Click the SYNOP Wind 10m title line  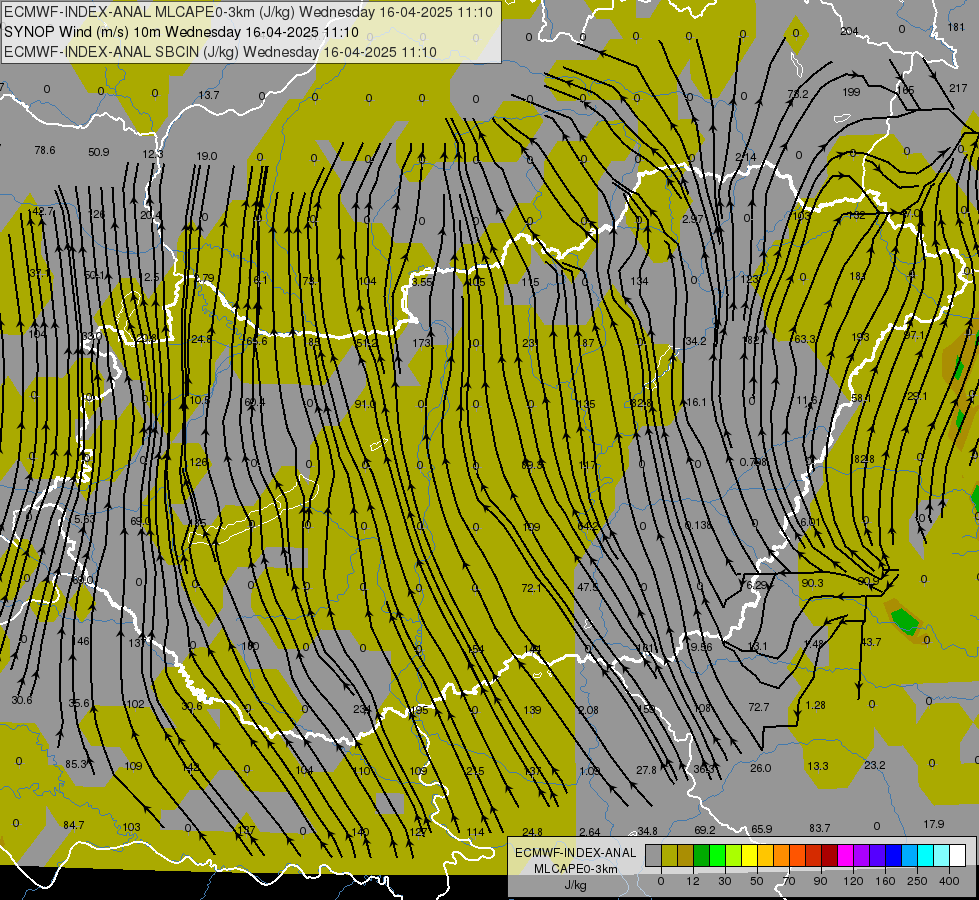click(181, 32)
